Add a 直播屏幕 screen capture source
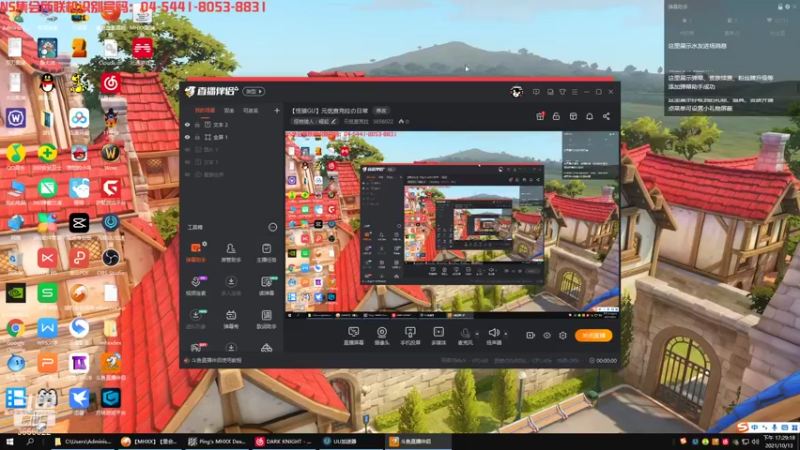800x450 pixels. [x=353, y=336]
